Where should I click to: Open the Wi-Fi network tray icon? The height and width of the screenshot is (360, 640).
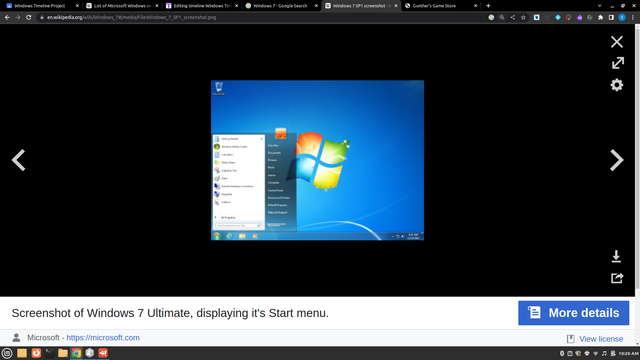point(596,353)
